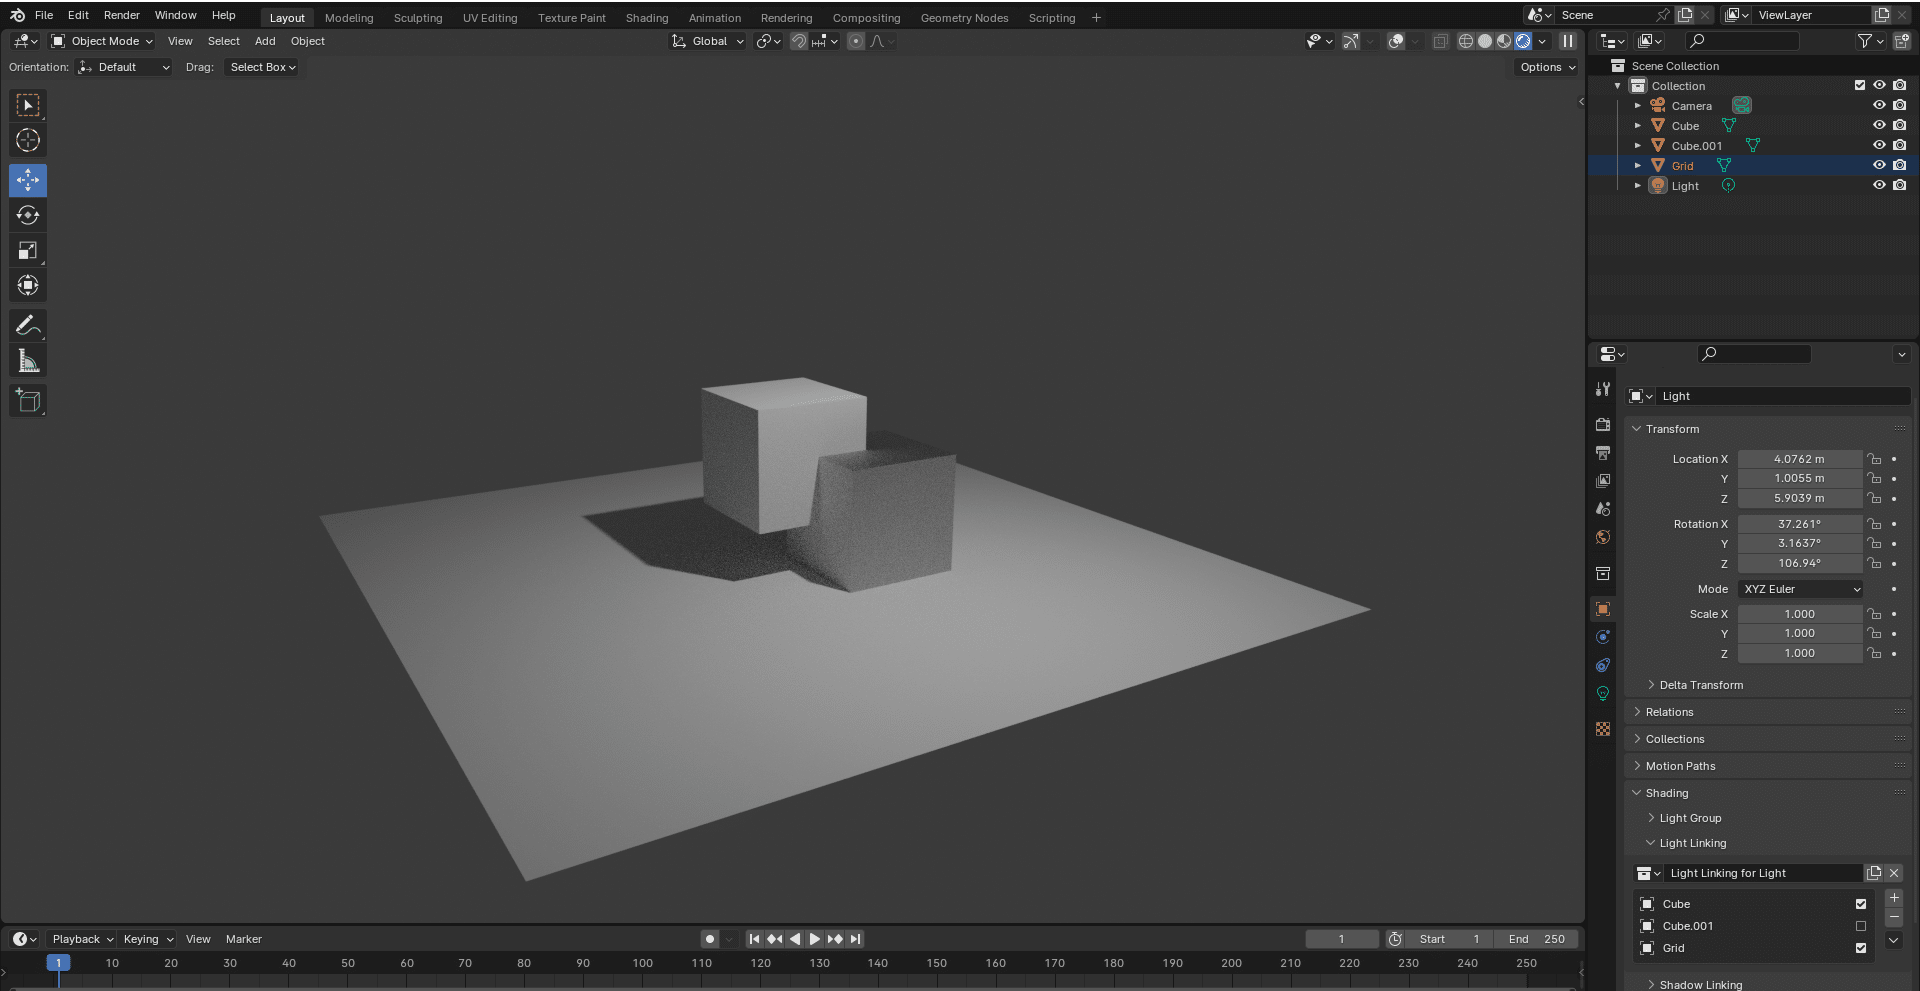Open the XYZ Euler rotation mode dropdown
Screen dimensions: 1920x991
pos(1799,589)
